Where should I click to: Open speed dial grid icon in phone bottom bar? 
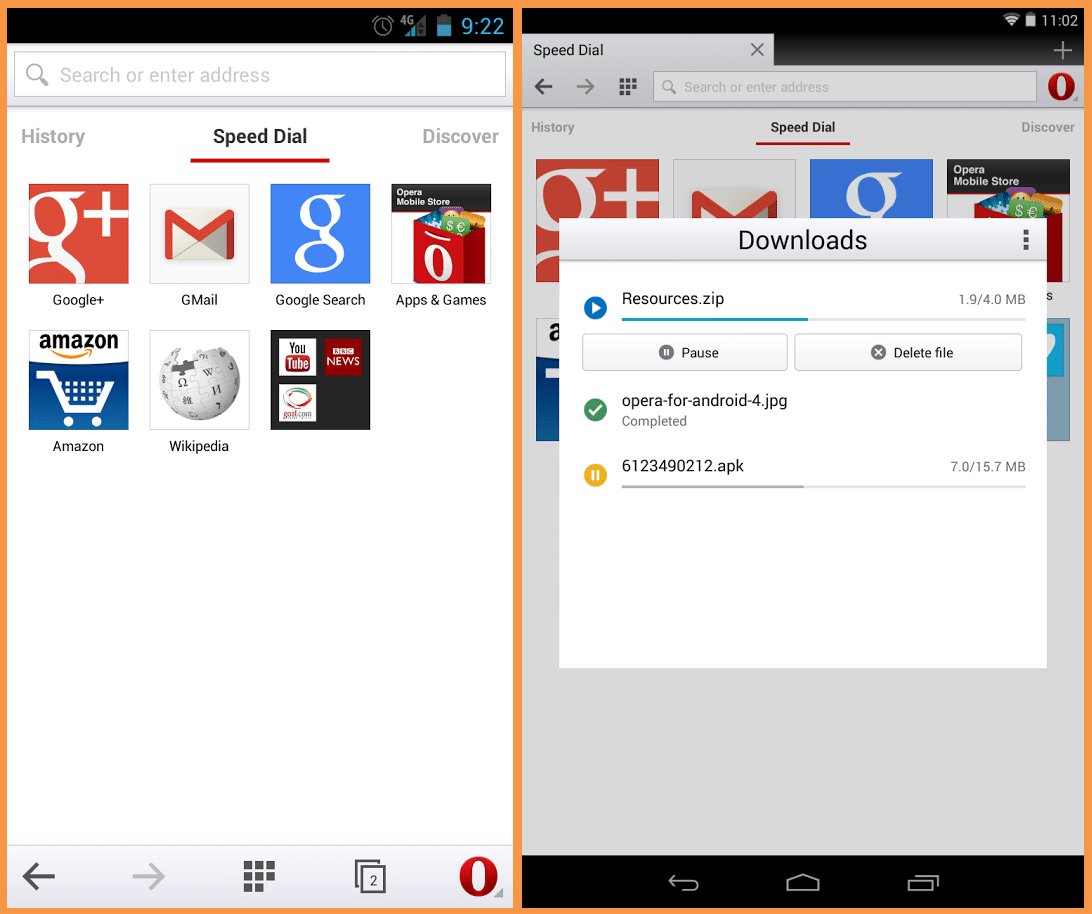click(259, 876)
